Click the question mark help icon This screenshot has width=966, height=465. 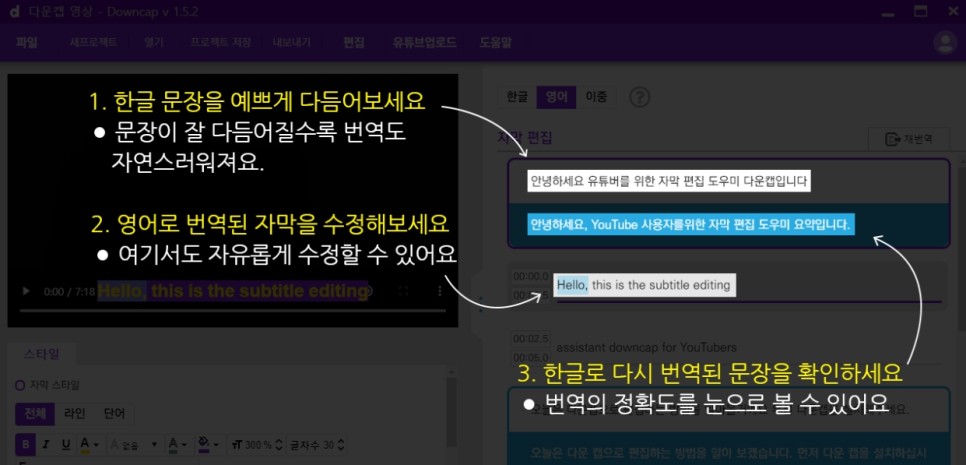coord(641,97)
